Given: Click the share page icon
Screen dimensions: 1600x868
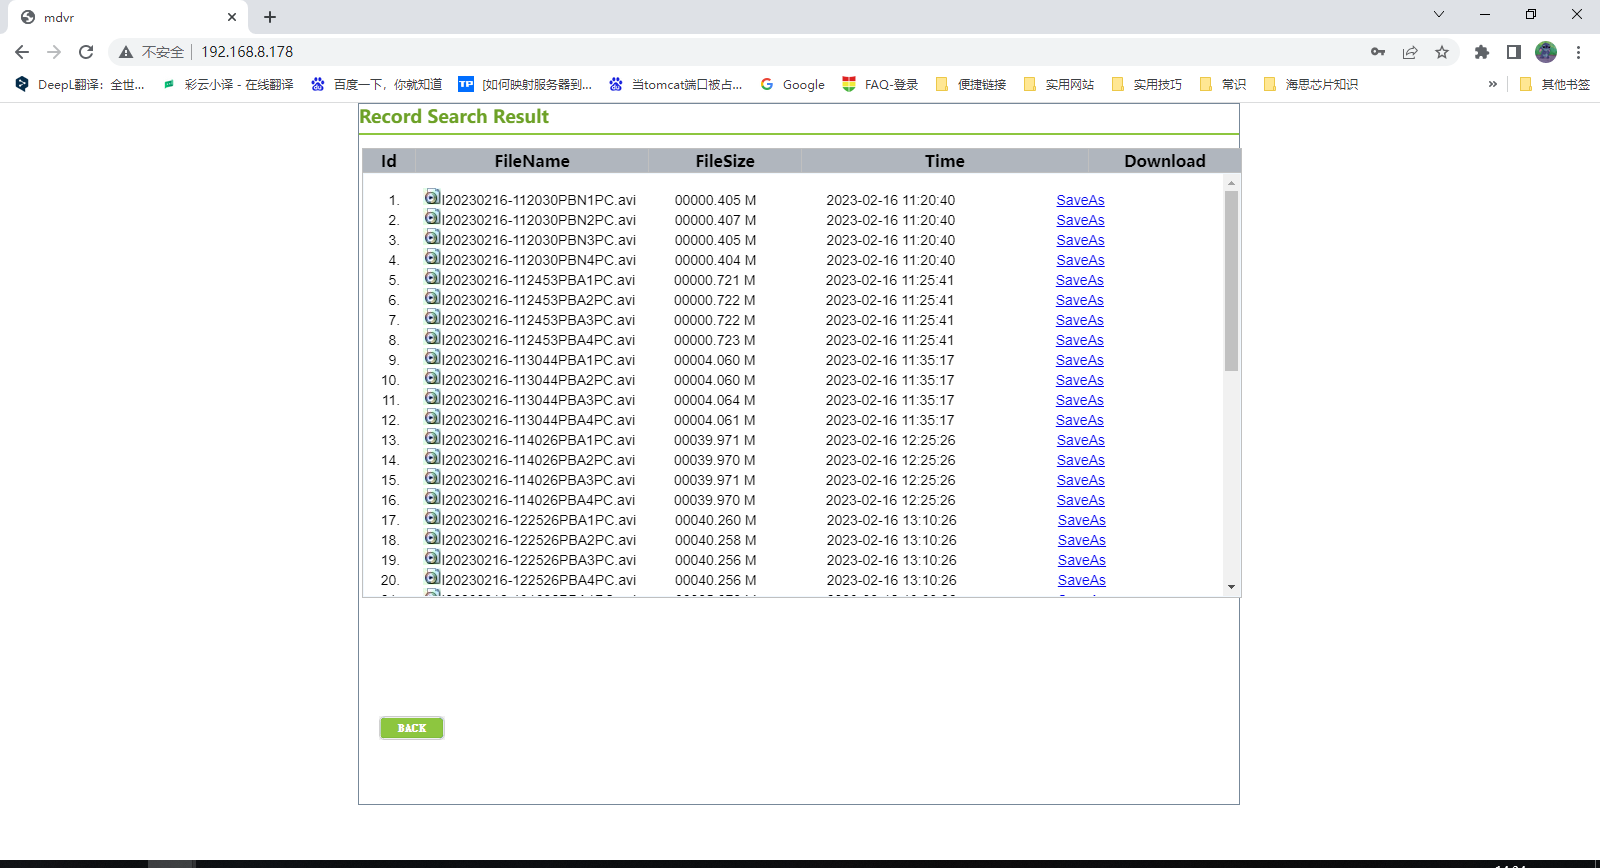Looking at the screenshot, I should tap(1410, 52).
